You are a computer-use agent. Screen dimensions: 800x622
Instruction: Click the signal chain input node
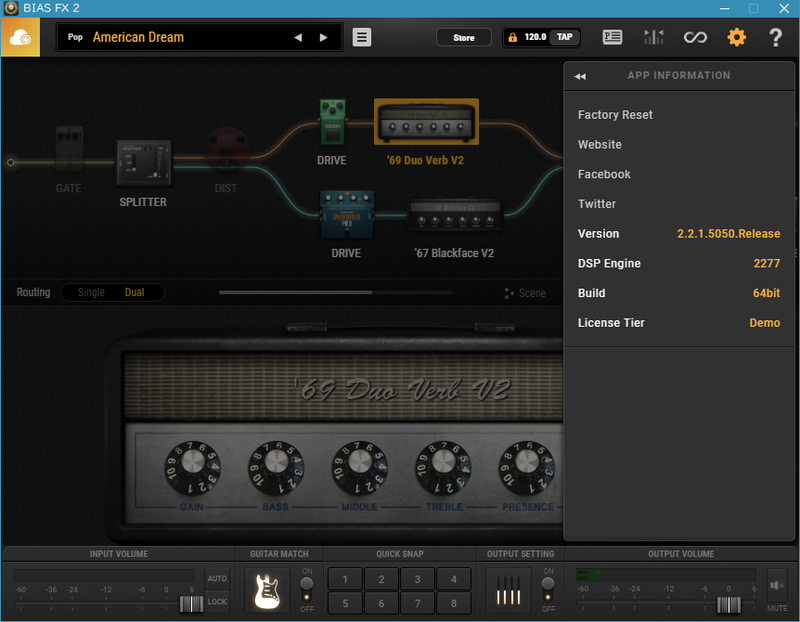pos(11,163)
